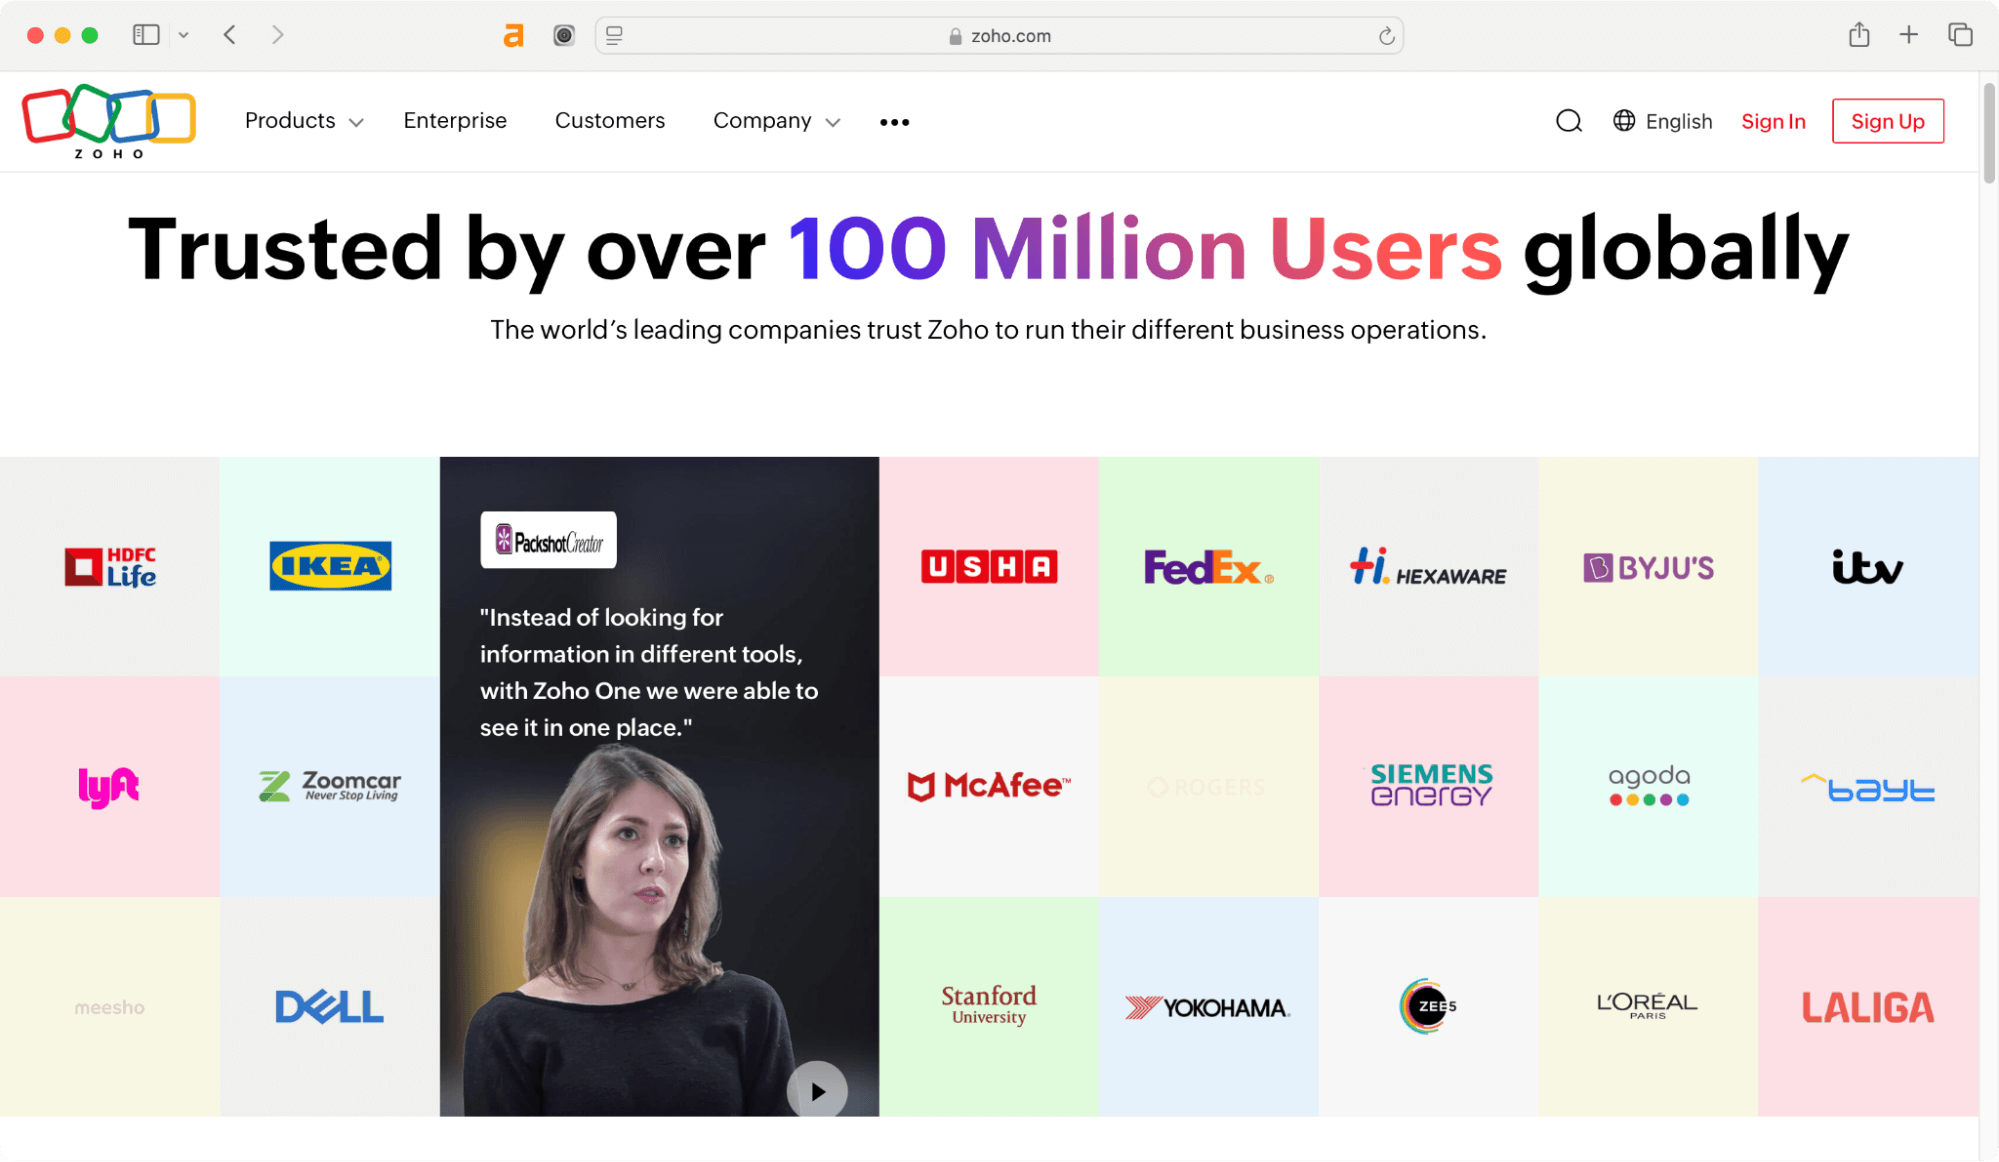The height and width of the screenshot is (1162, 1999).
Task: Click the orange 'a' extension icon
Action: [x=513, y=36]
